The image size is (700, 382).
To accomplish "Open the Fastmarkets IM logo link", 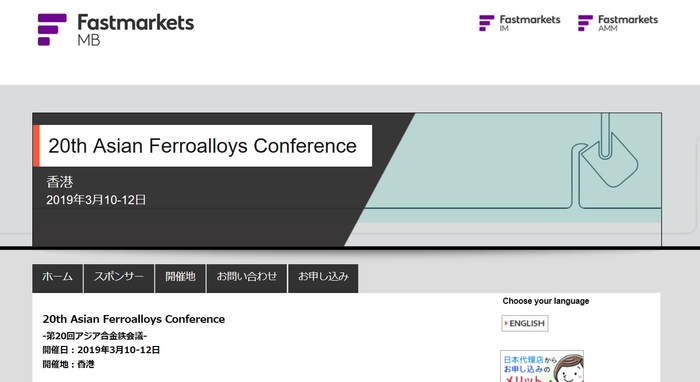I will coord(519,23).
